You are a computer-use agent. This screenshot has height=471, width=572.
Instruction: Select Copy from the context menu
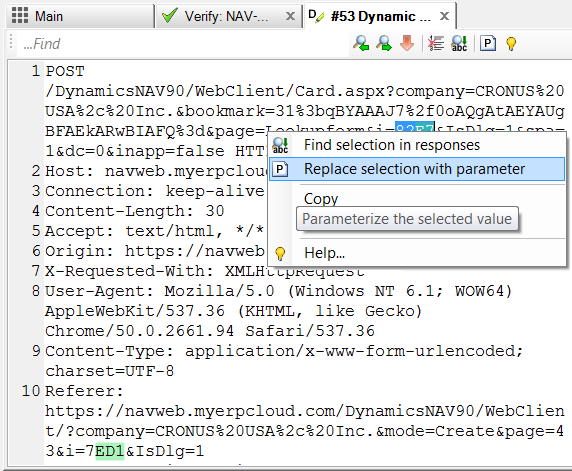tap(321, 199)
